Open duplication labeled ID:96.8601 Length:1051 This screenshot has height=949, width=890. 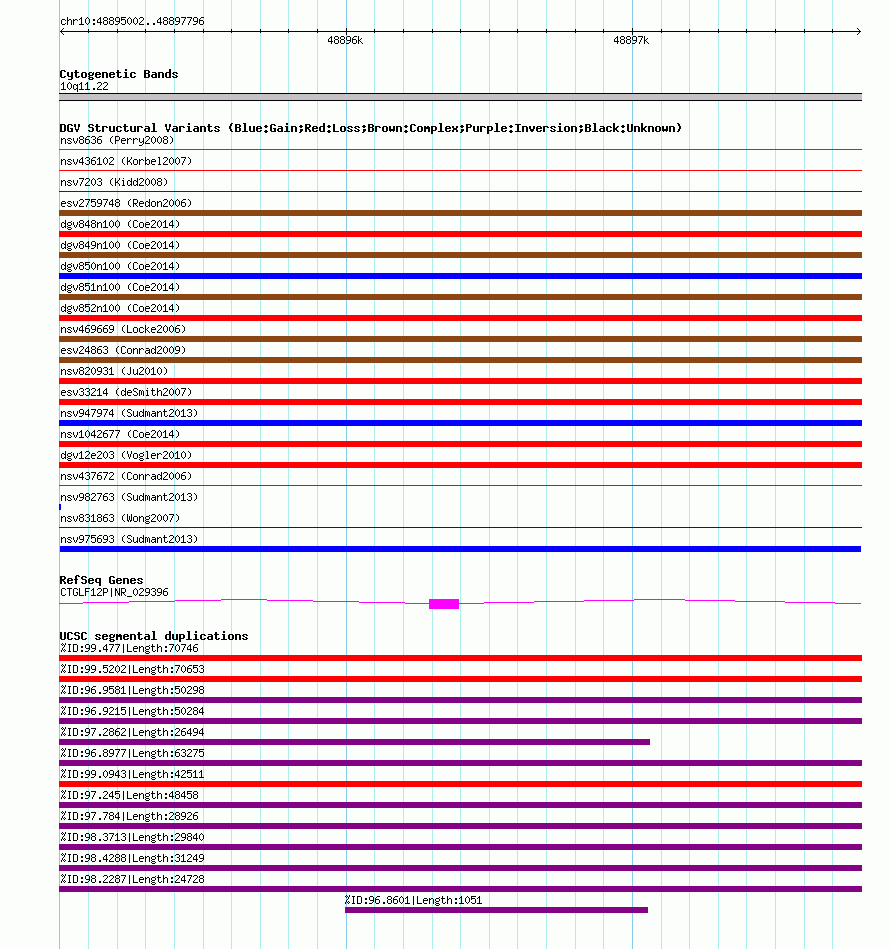(x=413, y=901)
